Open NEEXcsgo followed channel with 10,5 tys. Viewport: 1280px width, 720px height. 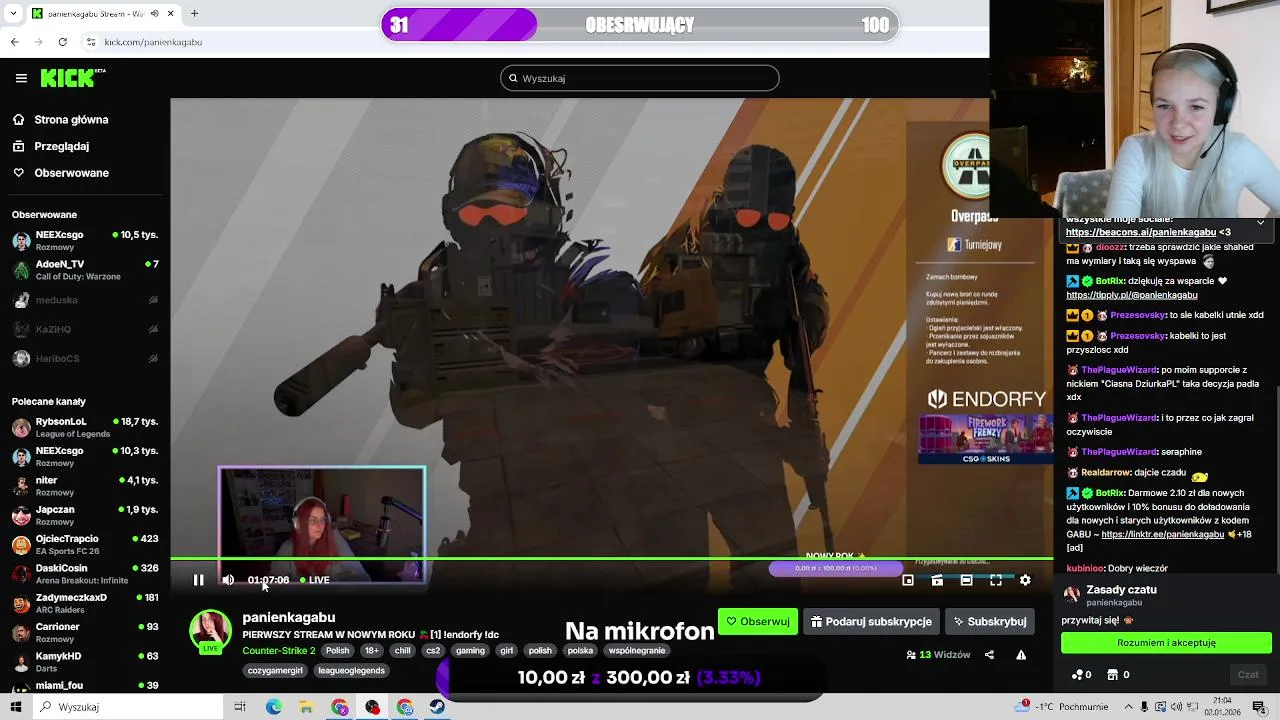tap(85, 241)
